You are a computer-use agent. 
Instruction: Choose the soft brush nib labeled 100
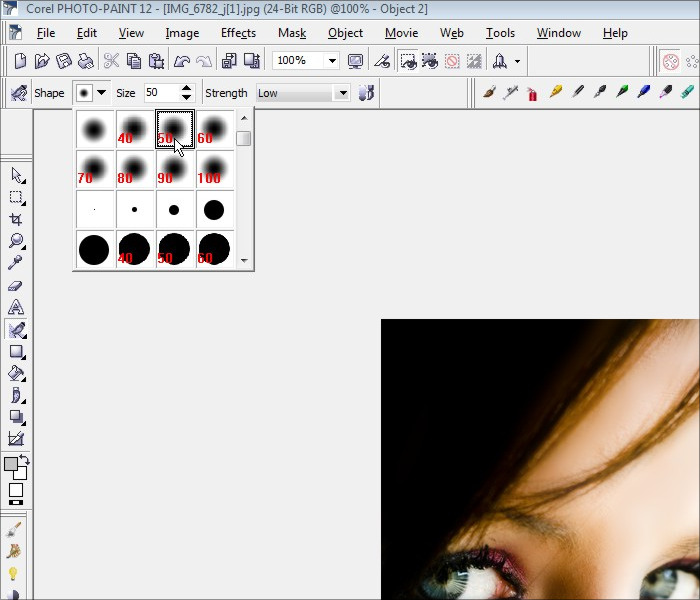pos(213,169)
